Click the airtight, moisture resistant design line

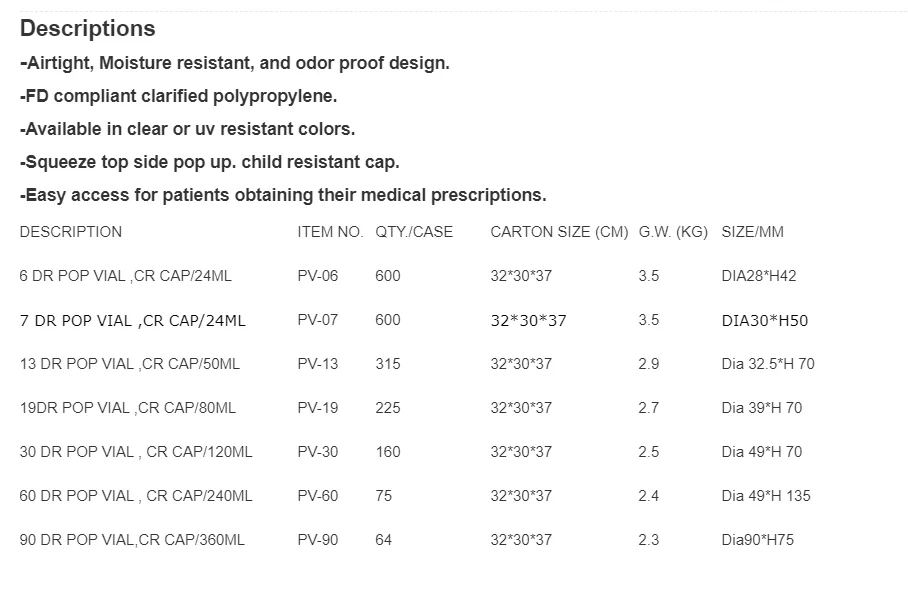[x=235, y=63]
